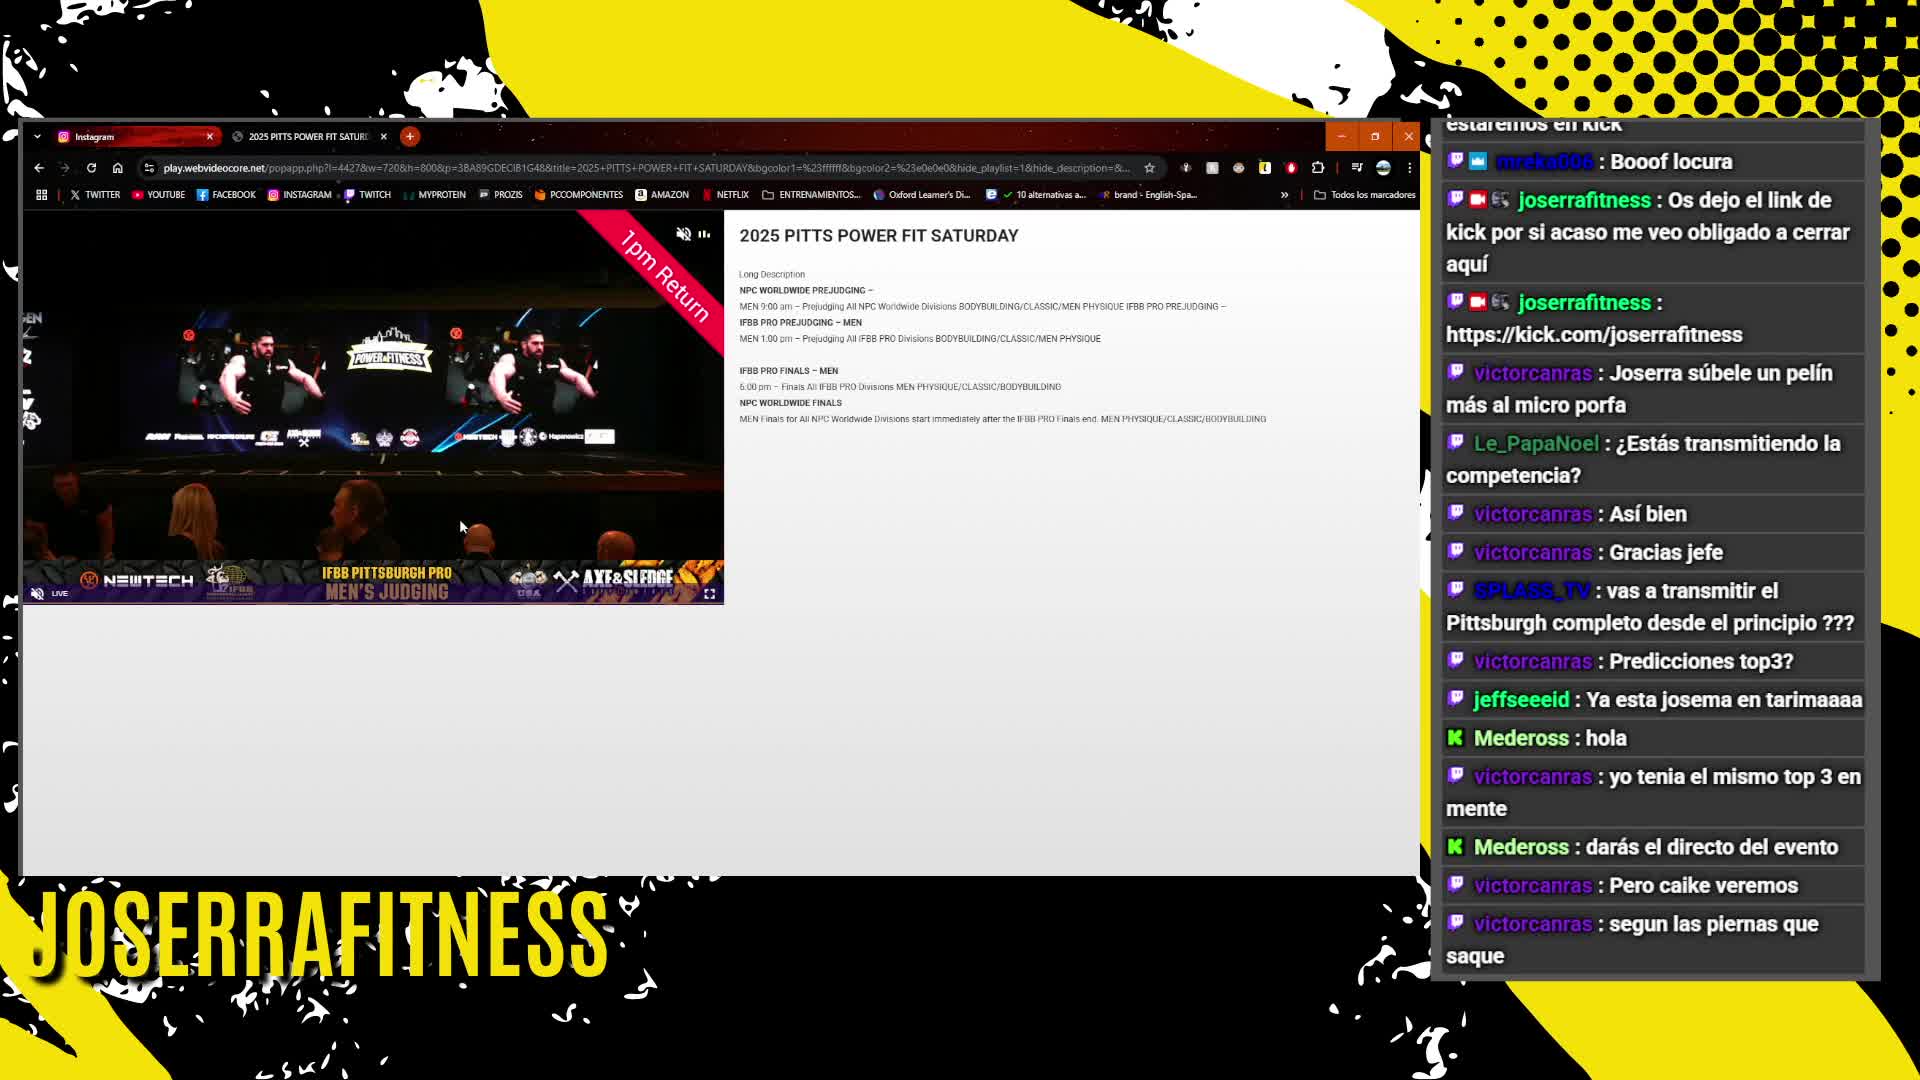Click the mreka006 username in chat
The height and width of the screenshot is (1080, 1920).
click(1544, 162)
